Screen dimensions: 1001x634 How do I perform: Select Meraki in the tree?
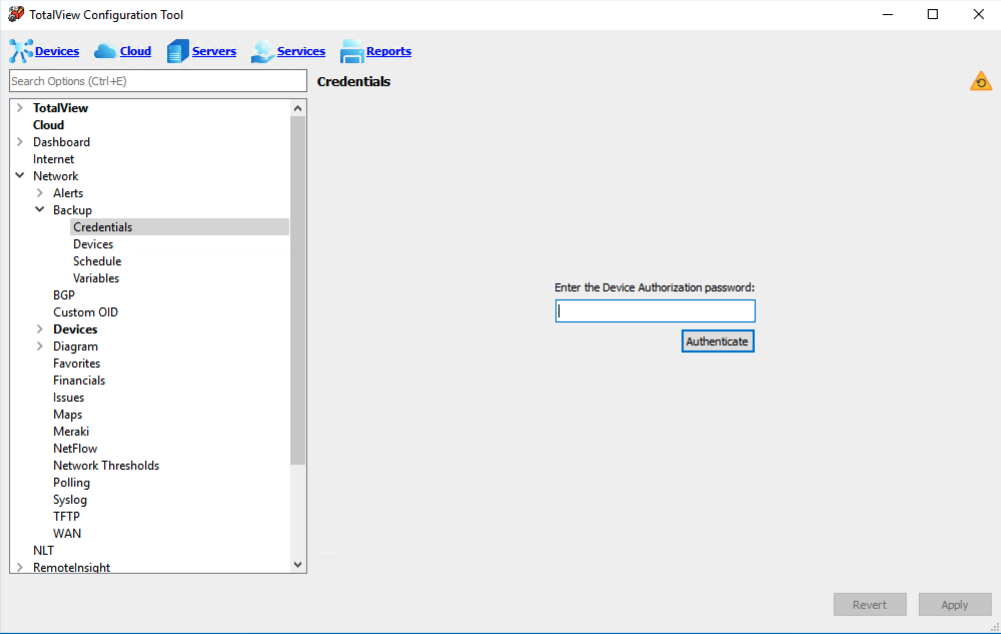(71, 432)
